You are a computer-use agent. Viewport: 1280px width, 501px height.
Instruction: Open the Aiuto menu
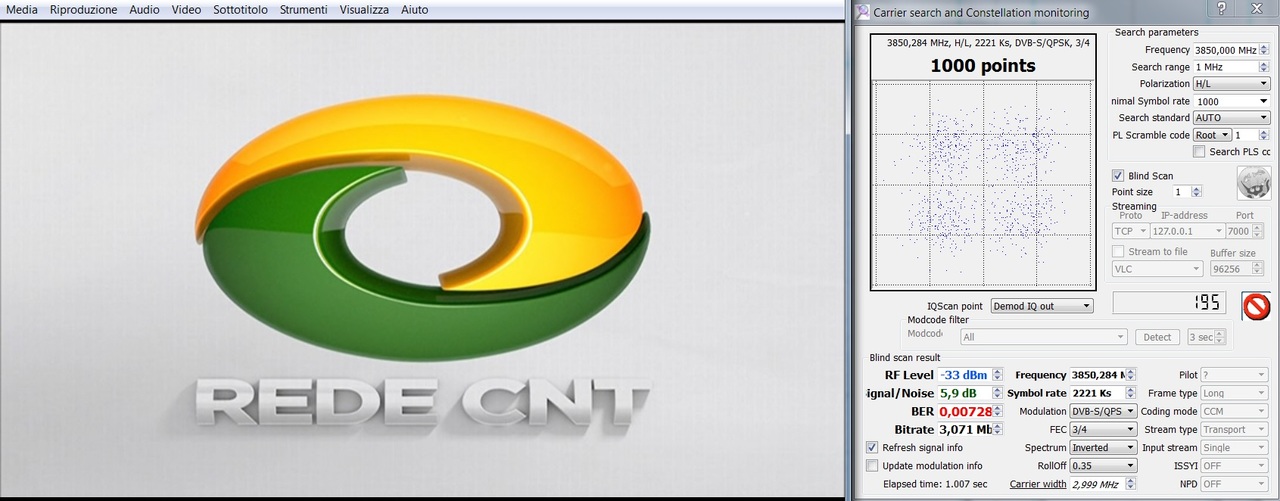(414, 10)
